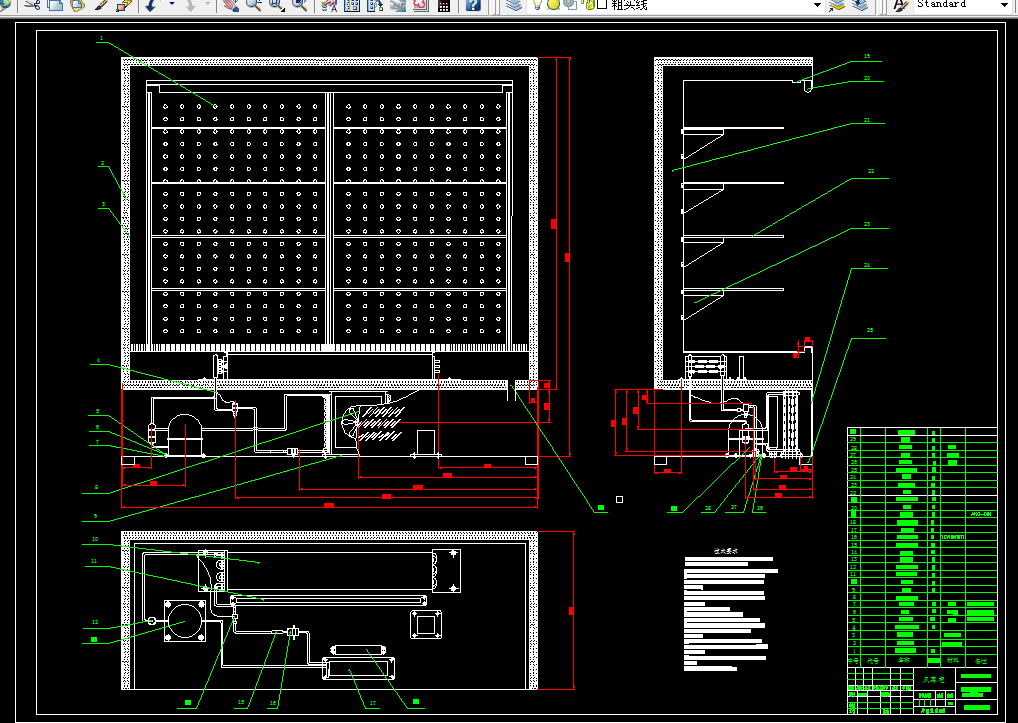Open the Properties palette icon
Screen dimensions: 1018x723
tap(329, 5)
